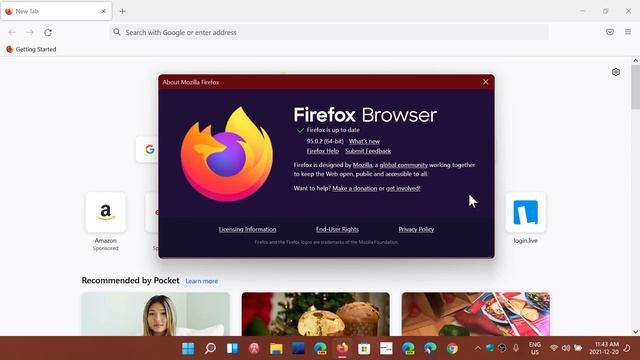Screen dimensions: 640x360
Task: Launch Google Chrome from the taskbar
Action: pos(452,348)
